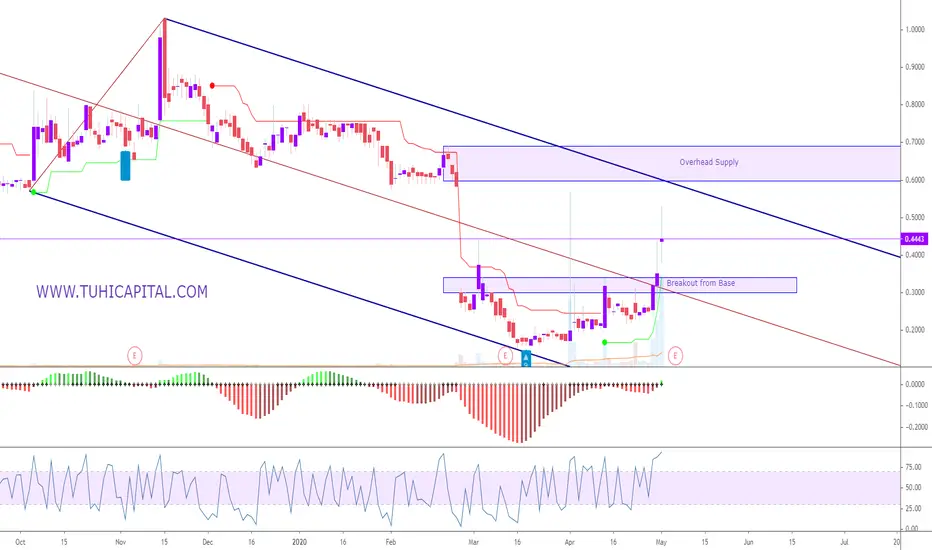Click the Feb label on the time axis

(x=391, y=542)
